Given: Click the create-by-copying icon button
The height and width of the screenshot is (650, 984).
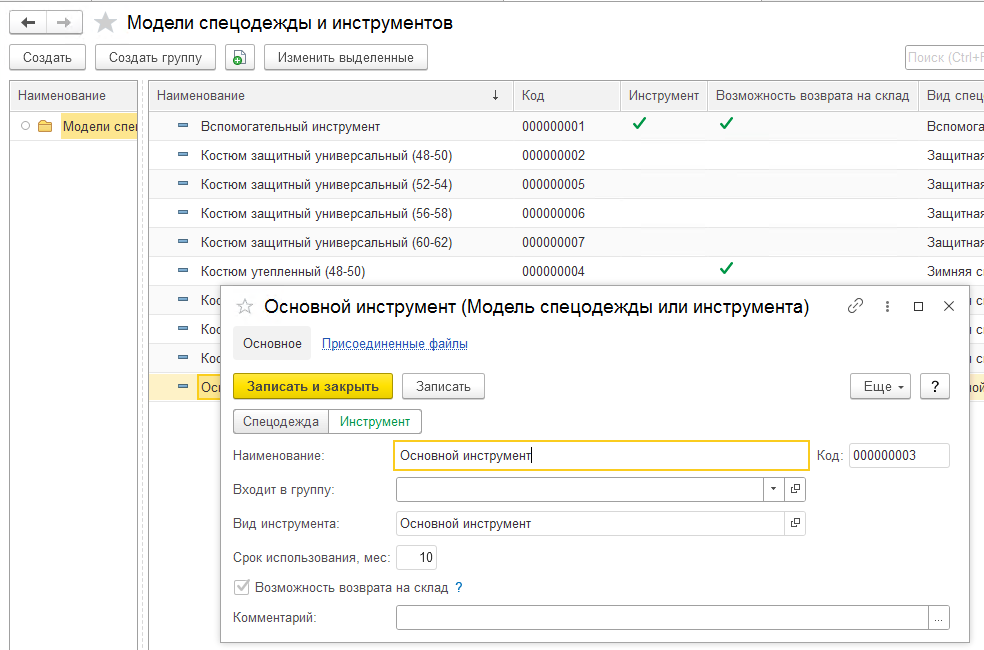Looking at the screenshot, I should click(240, 58).
